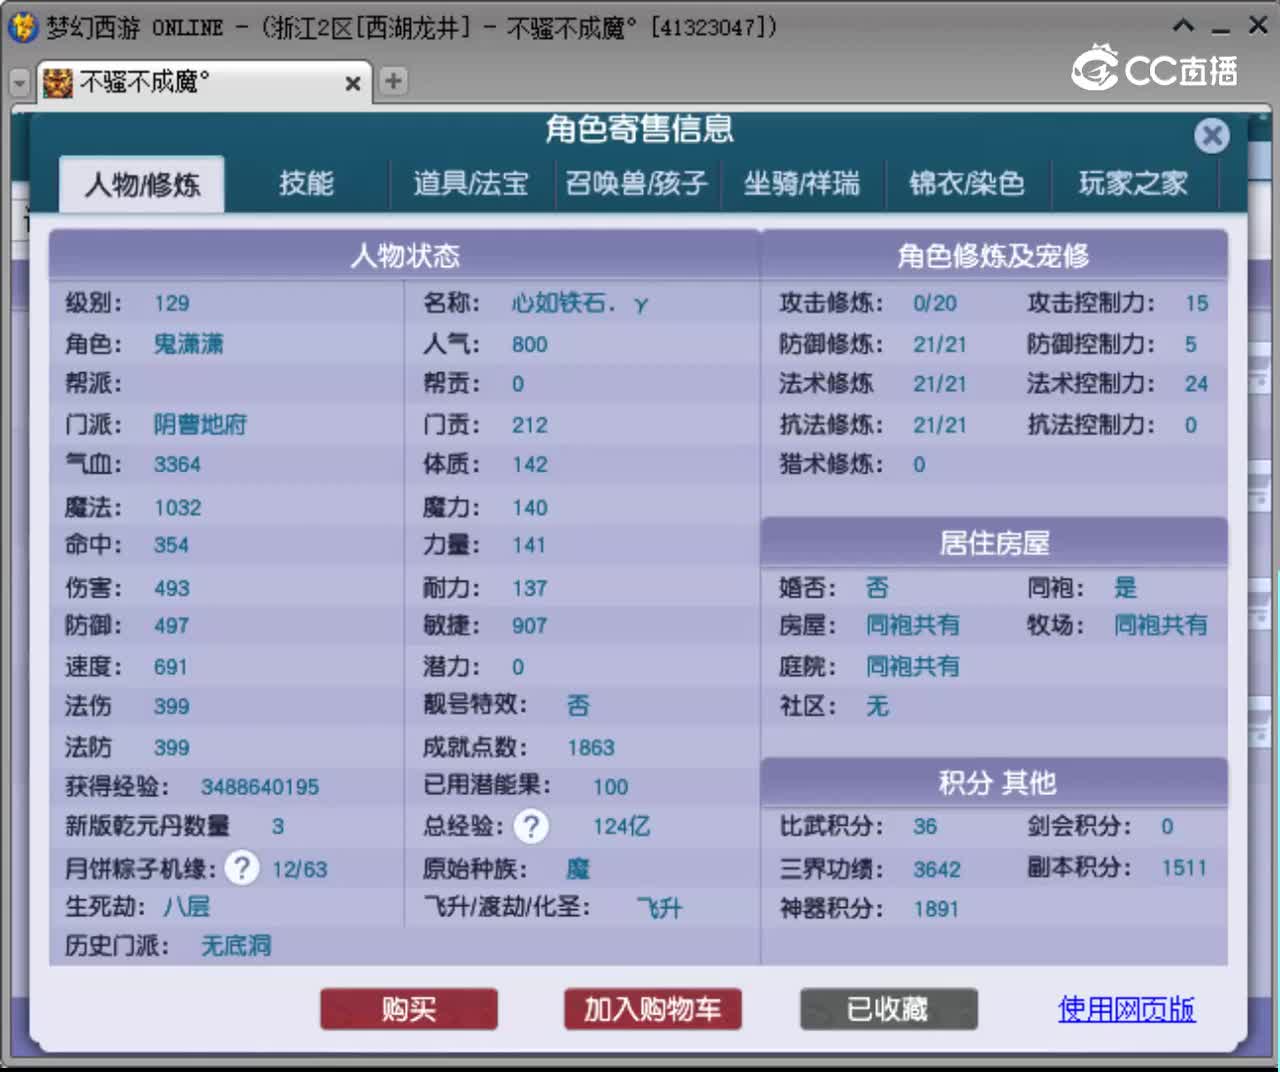Switch to the 人物/修炼 tab
Viewport: 1280px width, 1072px height.
click(142, 184)
